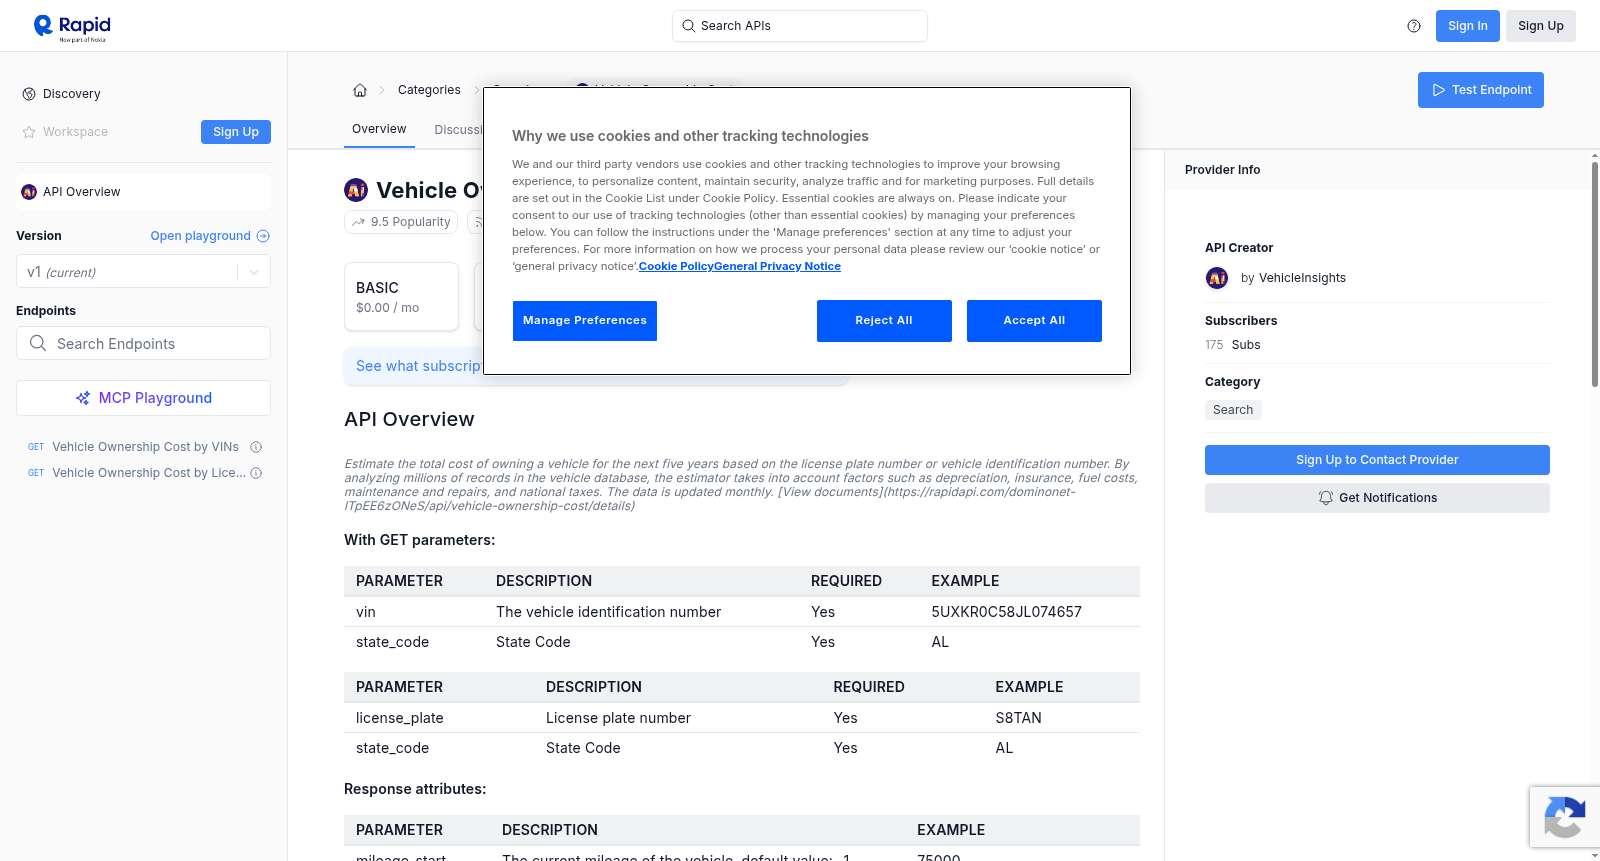Open the Cookie Policy link

[676, 266]
